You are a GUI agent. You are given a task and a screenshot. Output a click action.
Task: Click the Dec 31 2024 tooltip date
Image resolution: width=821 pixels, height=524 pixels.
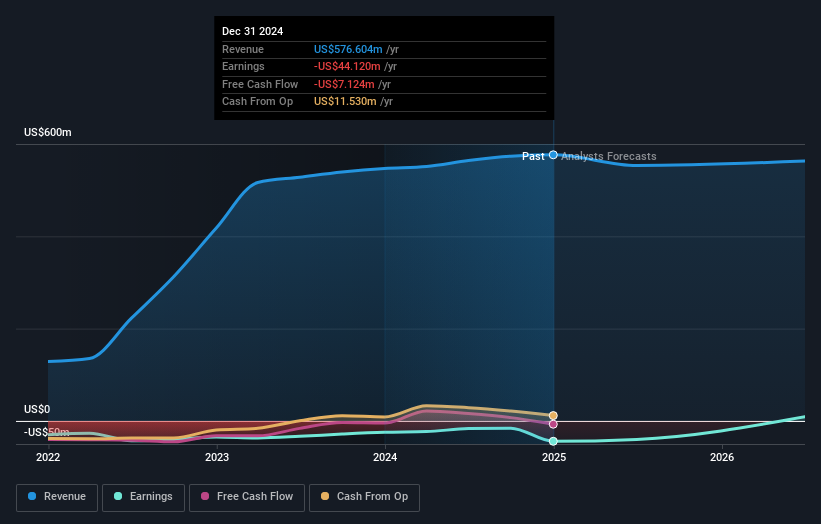(252, 31)
